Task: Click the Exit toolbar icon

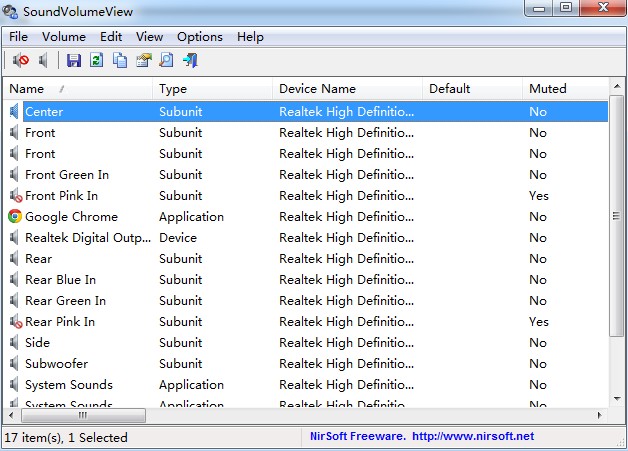Action: [x=190, y=60]
